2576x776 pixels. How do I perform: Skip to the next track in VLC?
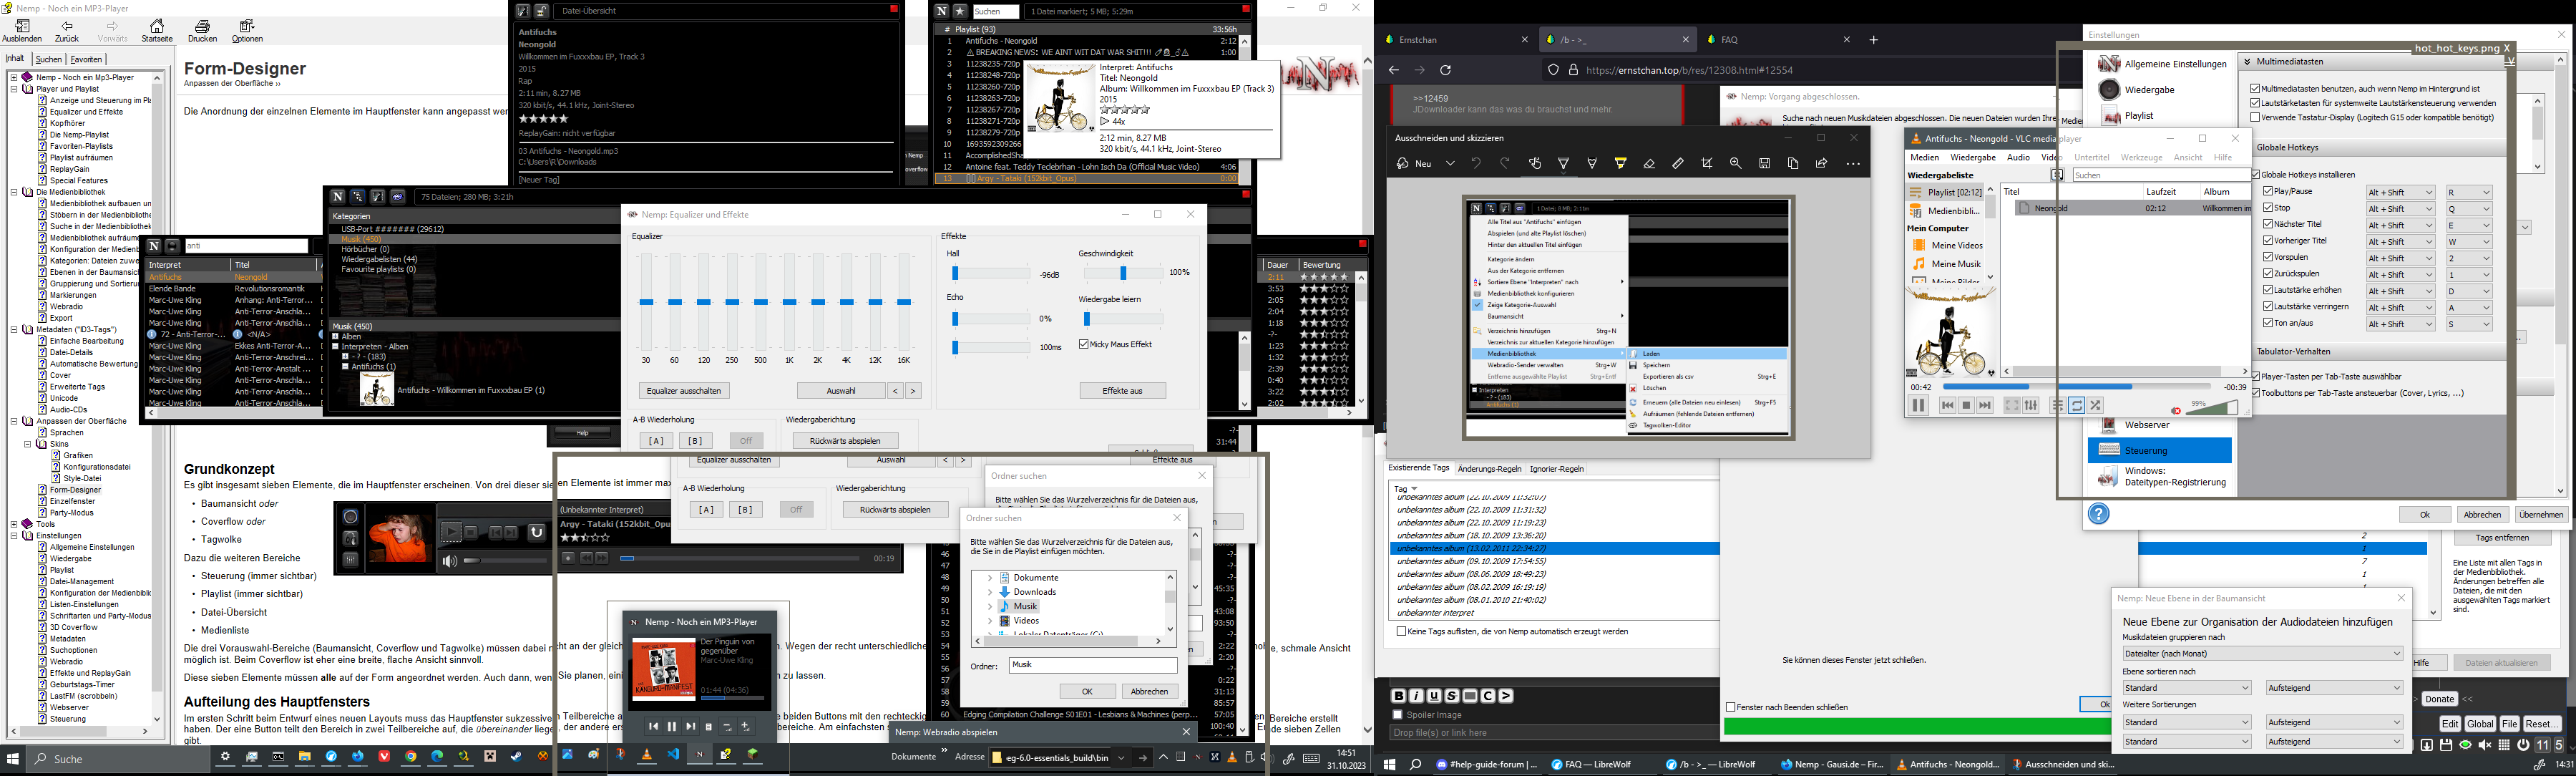pos(1985,405)
